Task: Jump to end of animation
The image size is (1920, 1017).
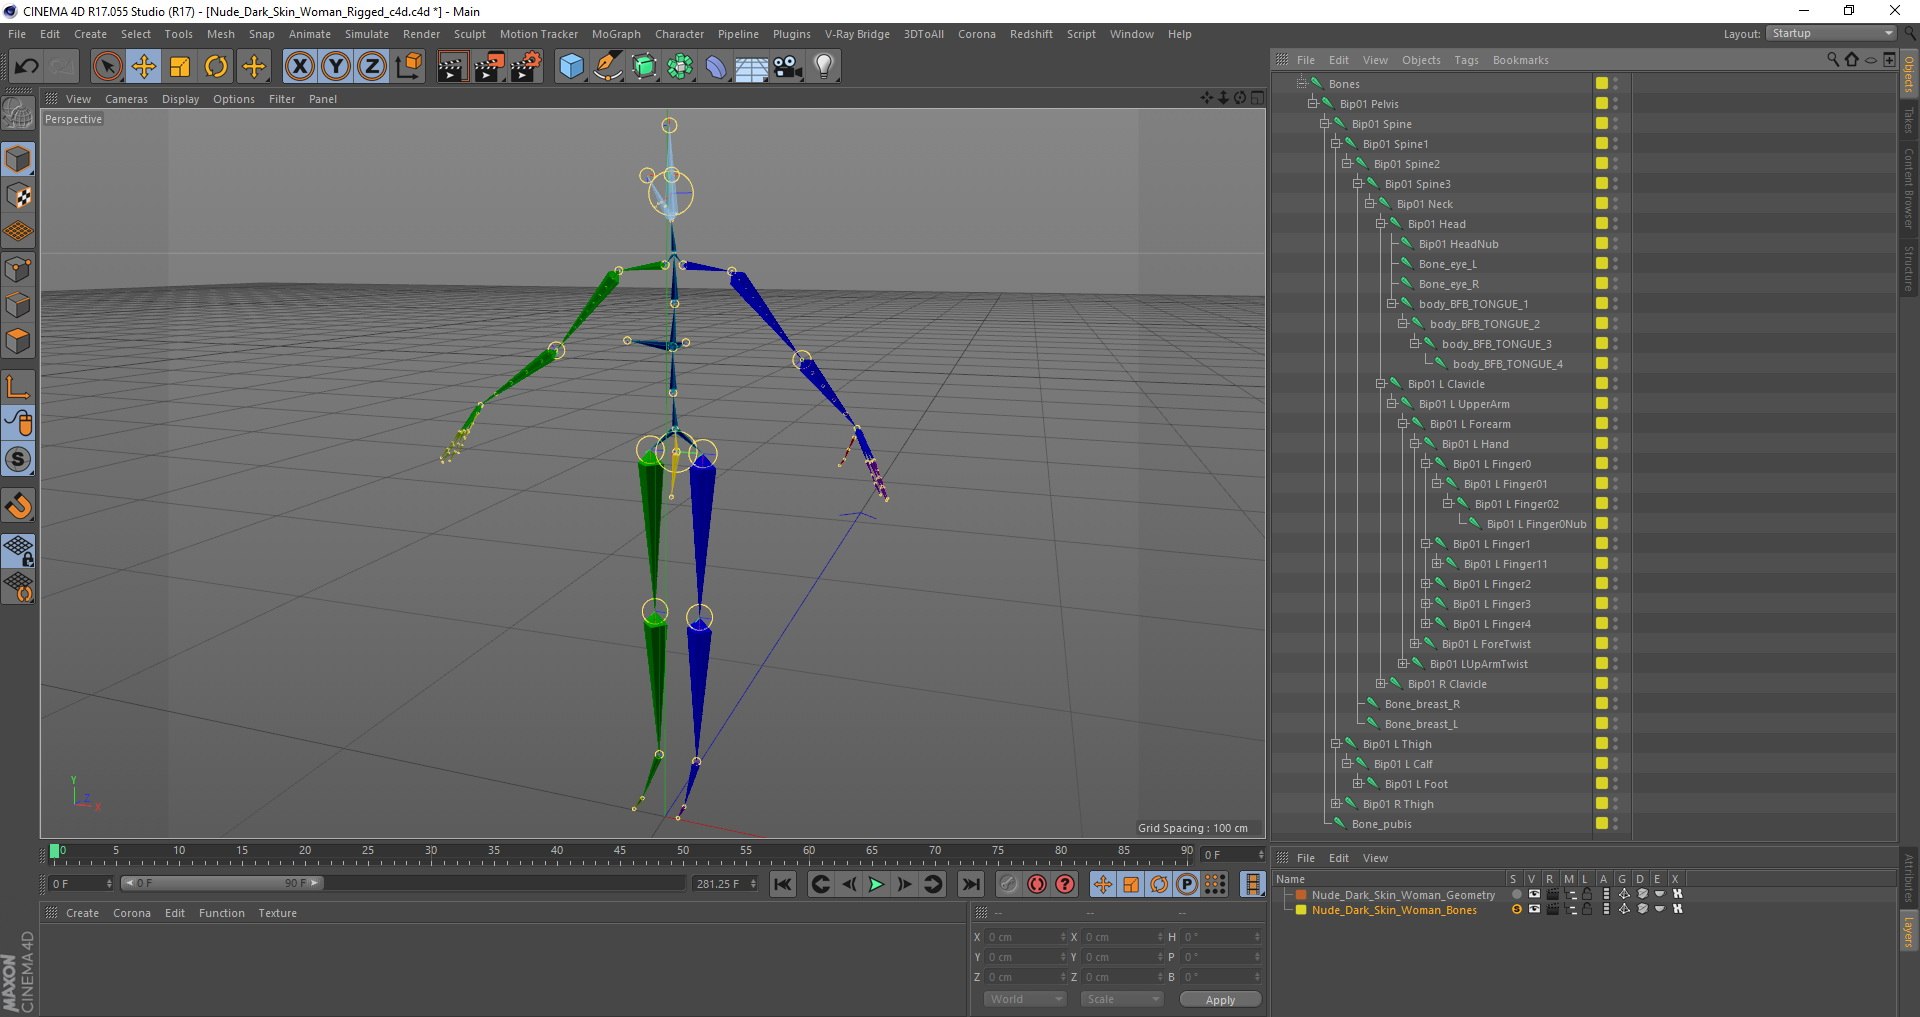Action: point(970,884)
